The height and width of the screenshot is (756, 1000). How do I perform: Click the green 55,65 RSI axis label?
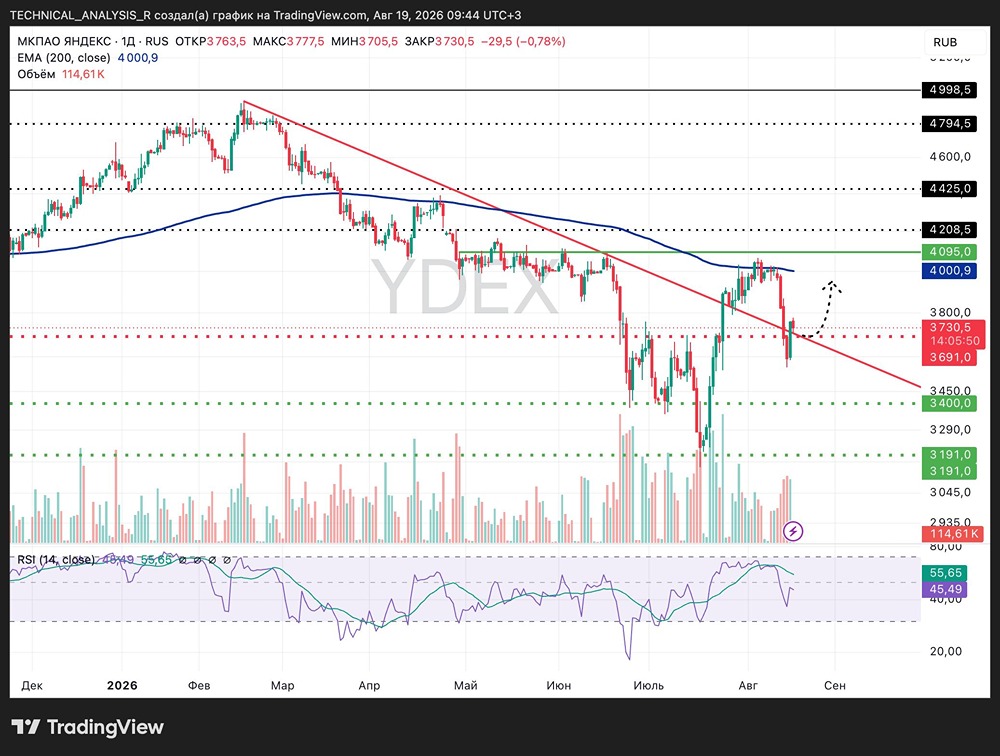tap(945, 573)
